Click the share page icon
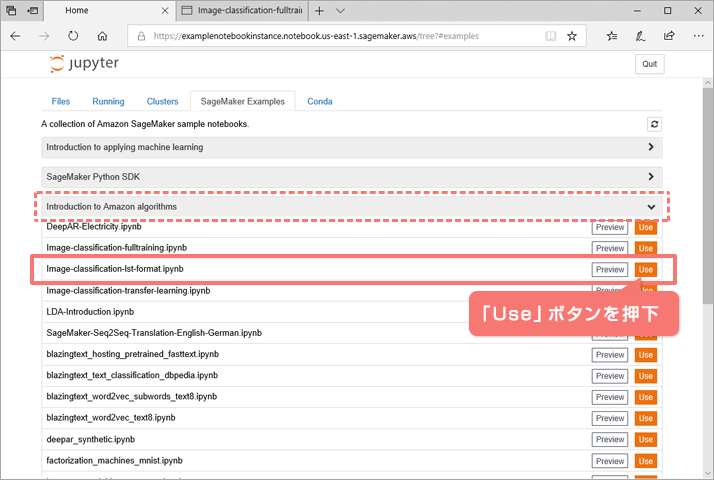Screen dimensions: 714x480 (x=669, y=36)
